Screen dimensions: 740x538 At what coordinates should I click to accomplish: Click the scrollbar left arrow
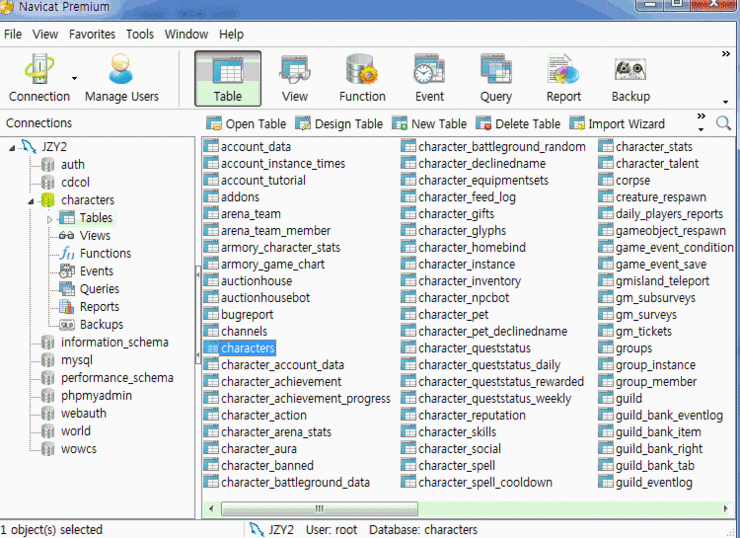tap(211, 509)
